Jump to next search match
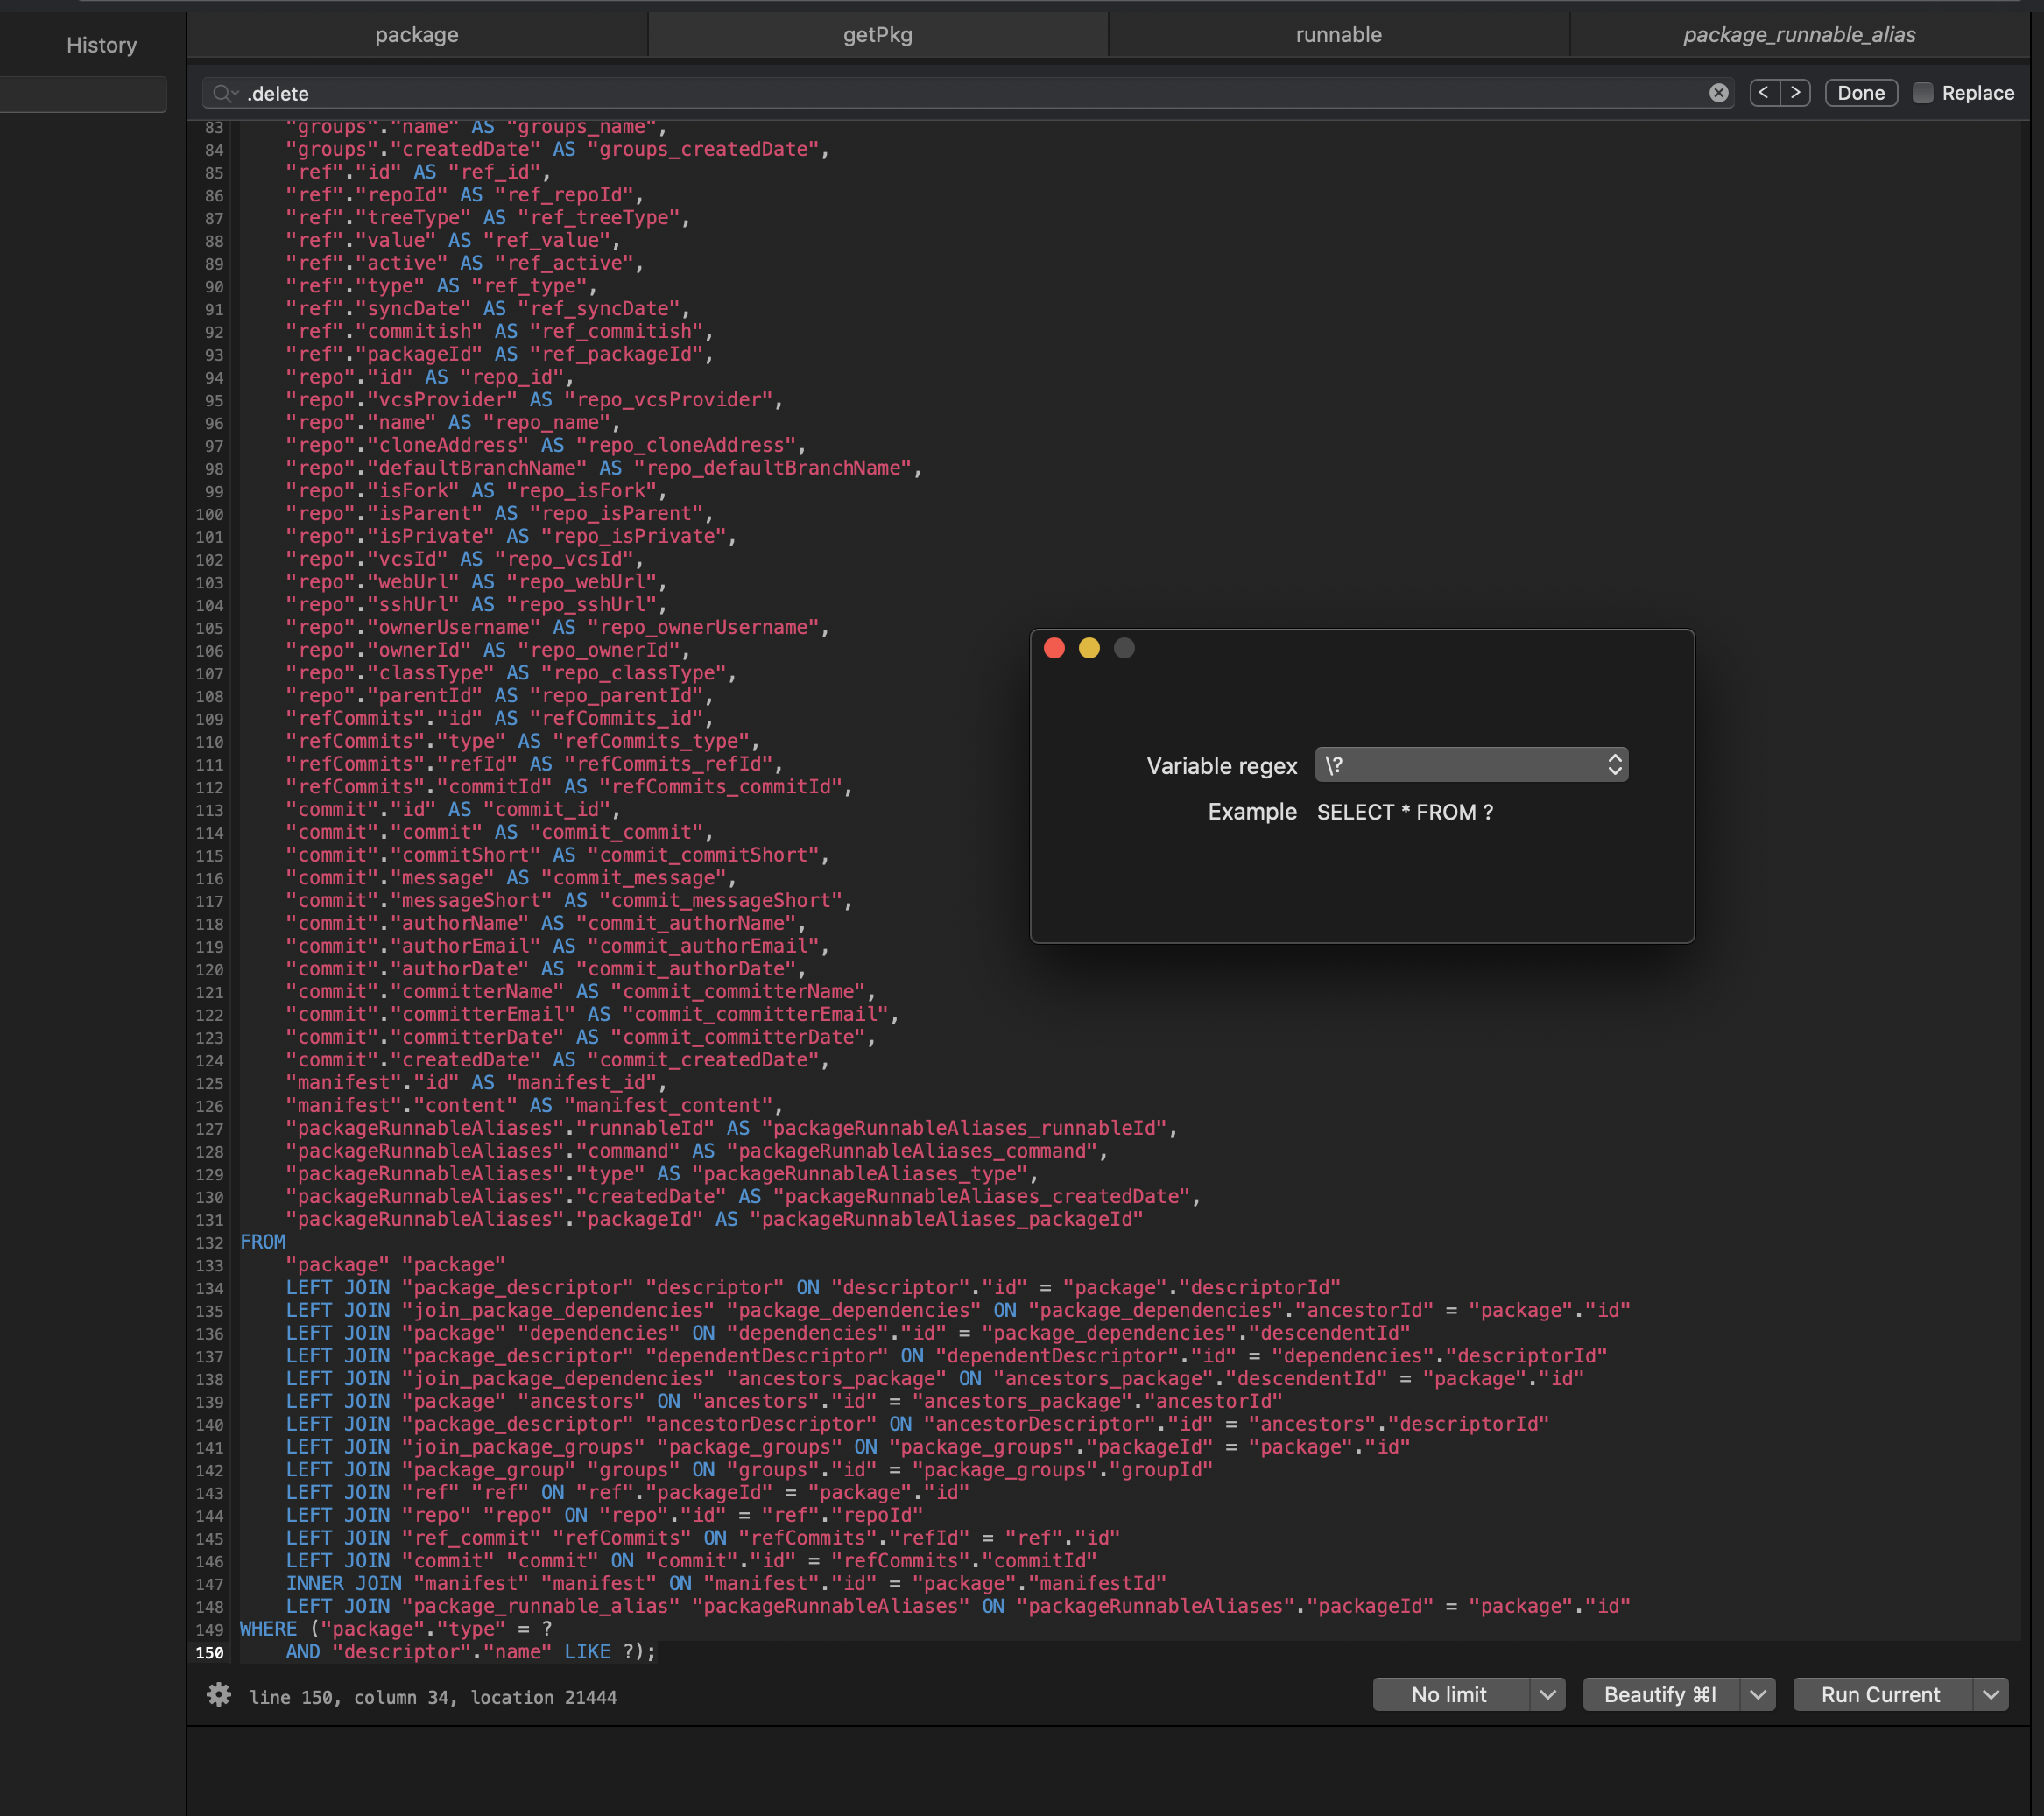 [x=1797, y=92]
